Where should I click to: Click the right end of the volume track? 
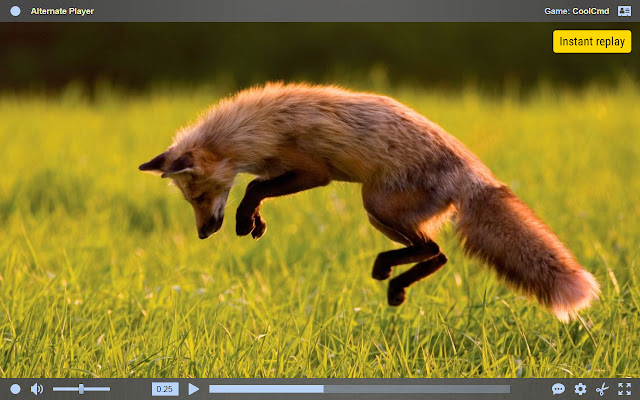pos(108,389)
